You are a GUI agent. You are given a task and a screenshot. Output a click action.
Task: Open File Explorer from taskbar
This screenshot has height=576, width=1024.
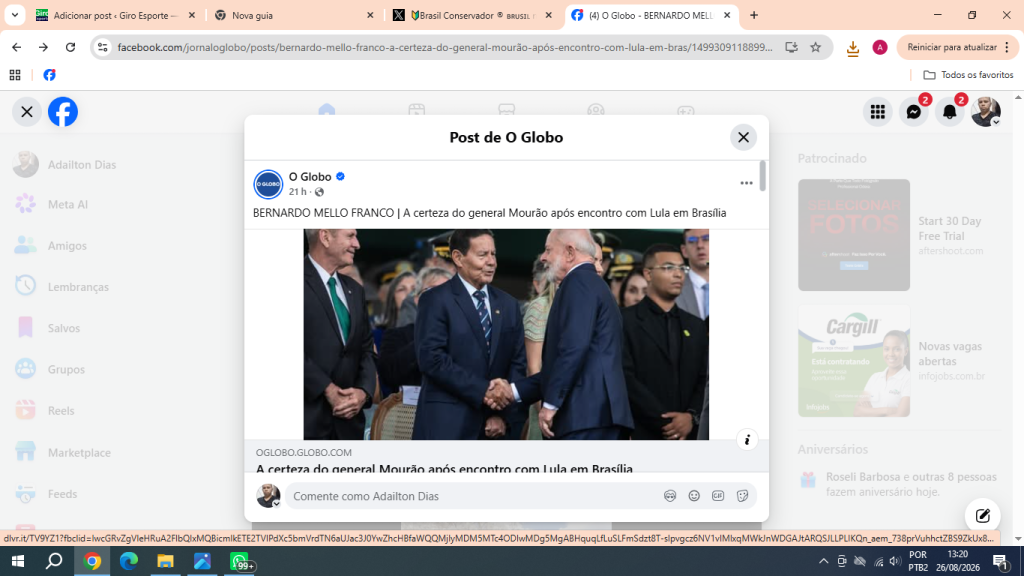point(165,561)
